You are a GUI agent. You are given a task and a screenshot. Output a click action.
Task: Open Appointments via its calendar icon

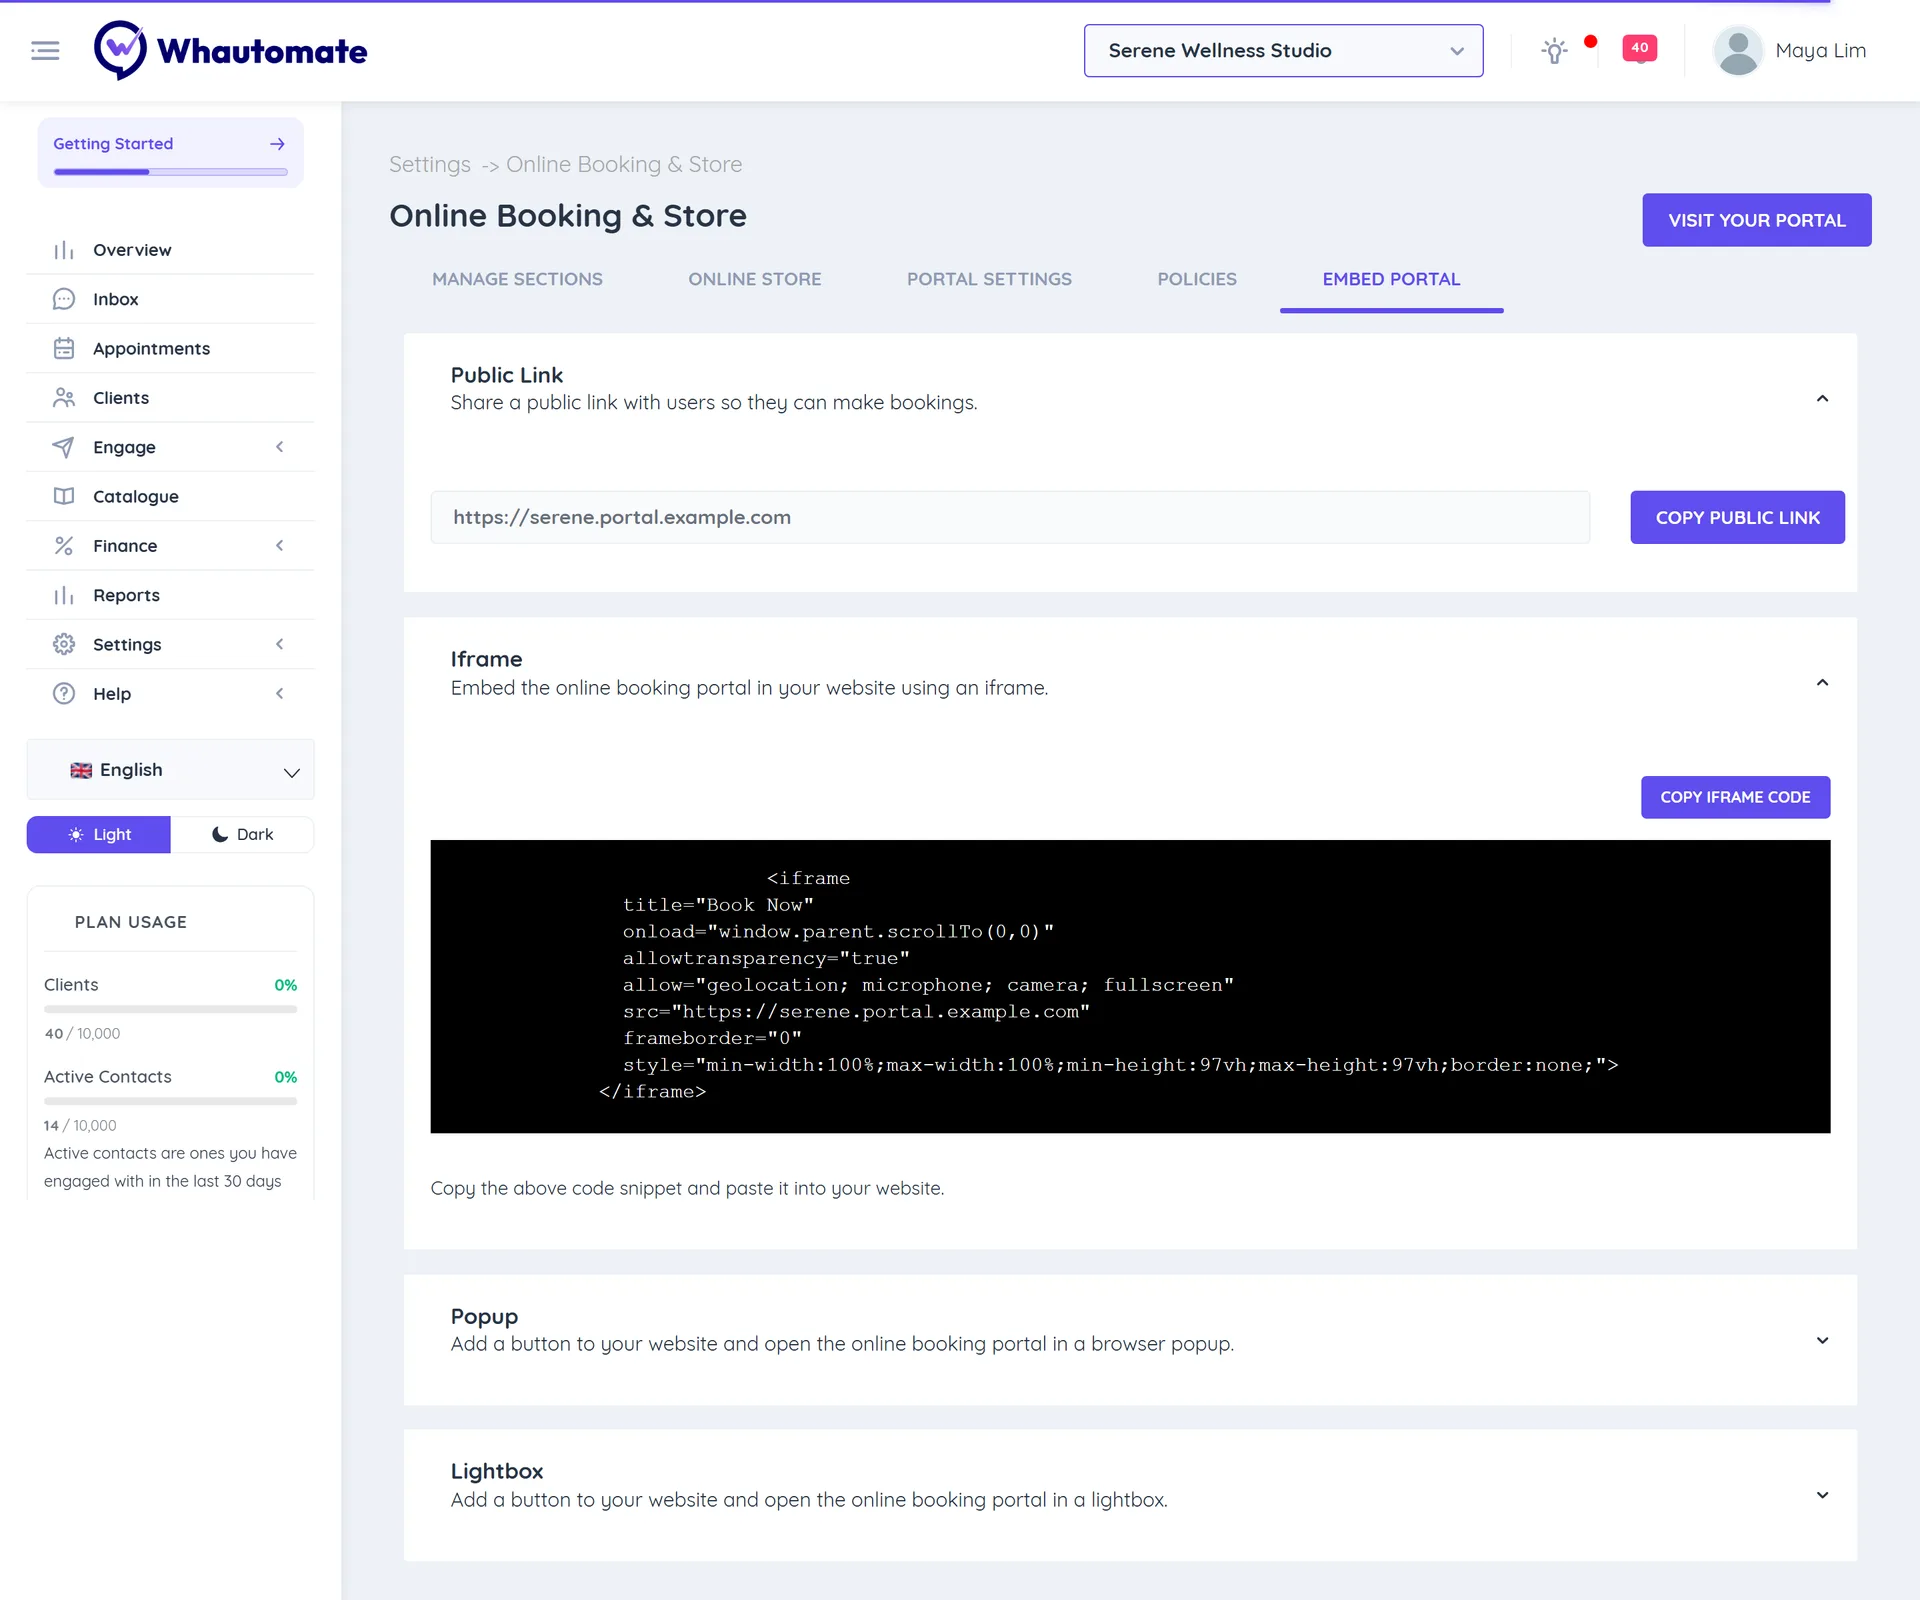click(64, 348)
